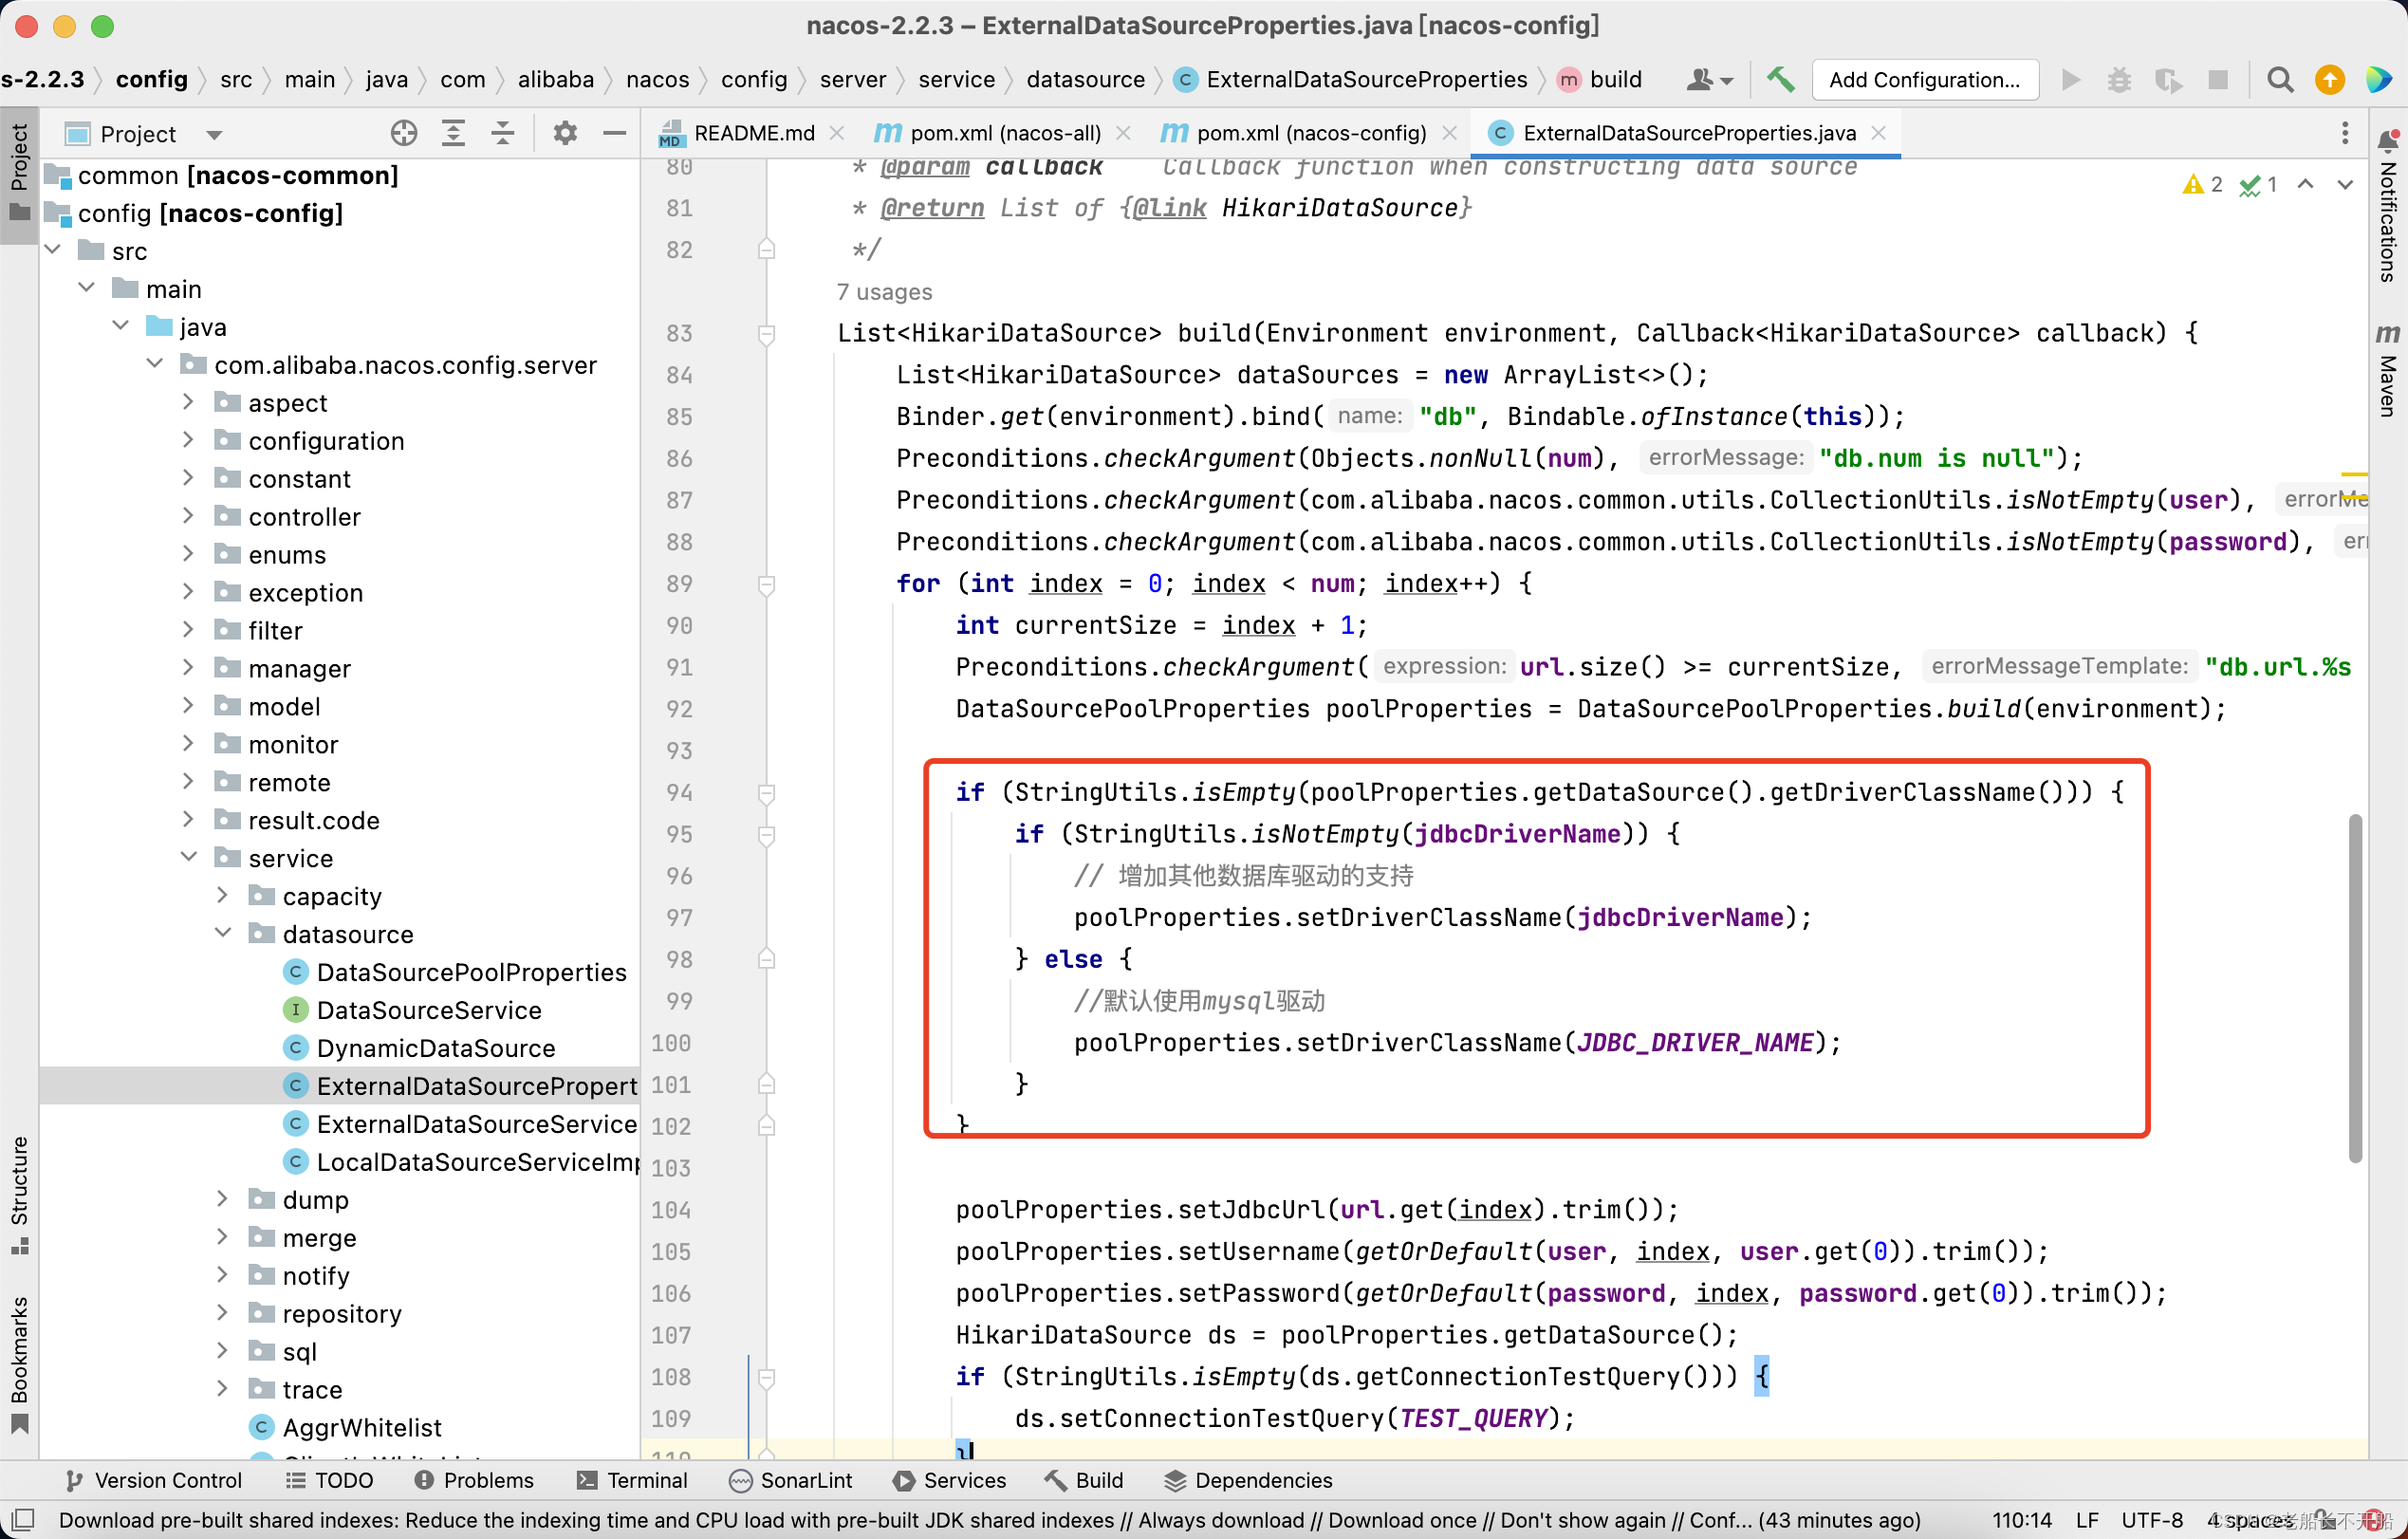
Task: Click datasource breadcrumb in navigation bar
Action: pos(1085,79)
